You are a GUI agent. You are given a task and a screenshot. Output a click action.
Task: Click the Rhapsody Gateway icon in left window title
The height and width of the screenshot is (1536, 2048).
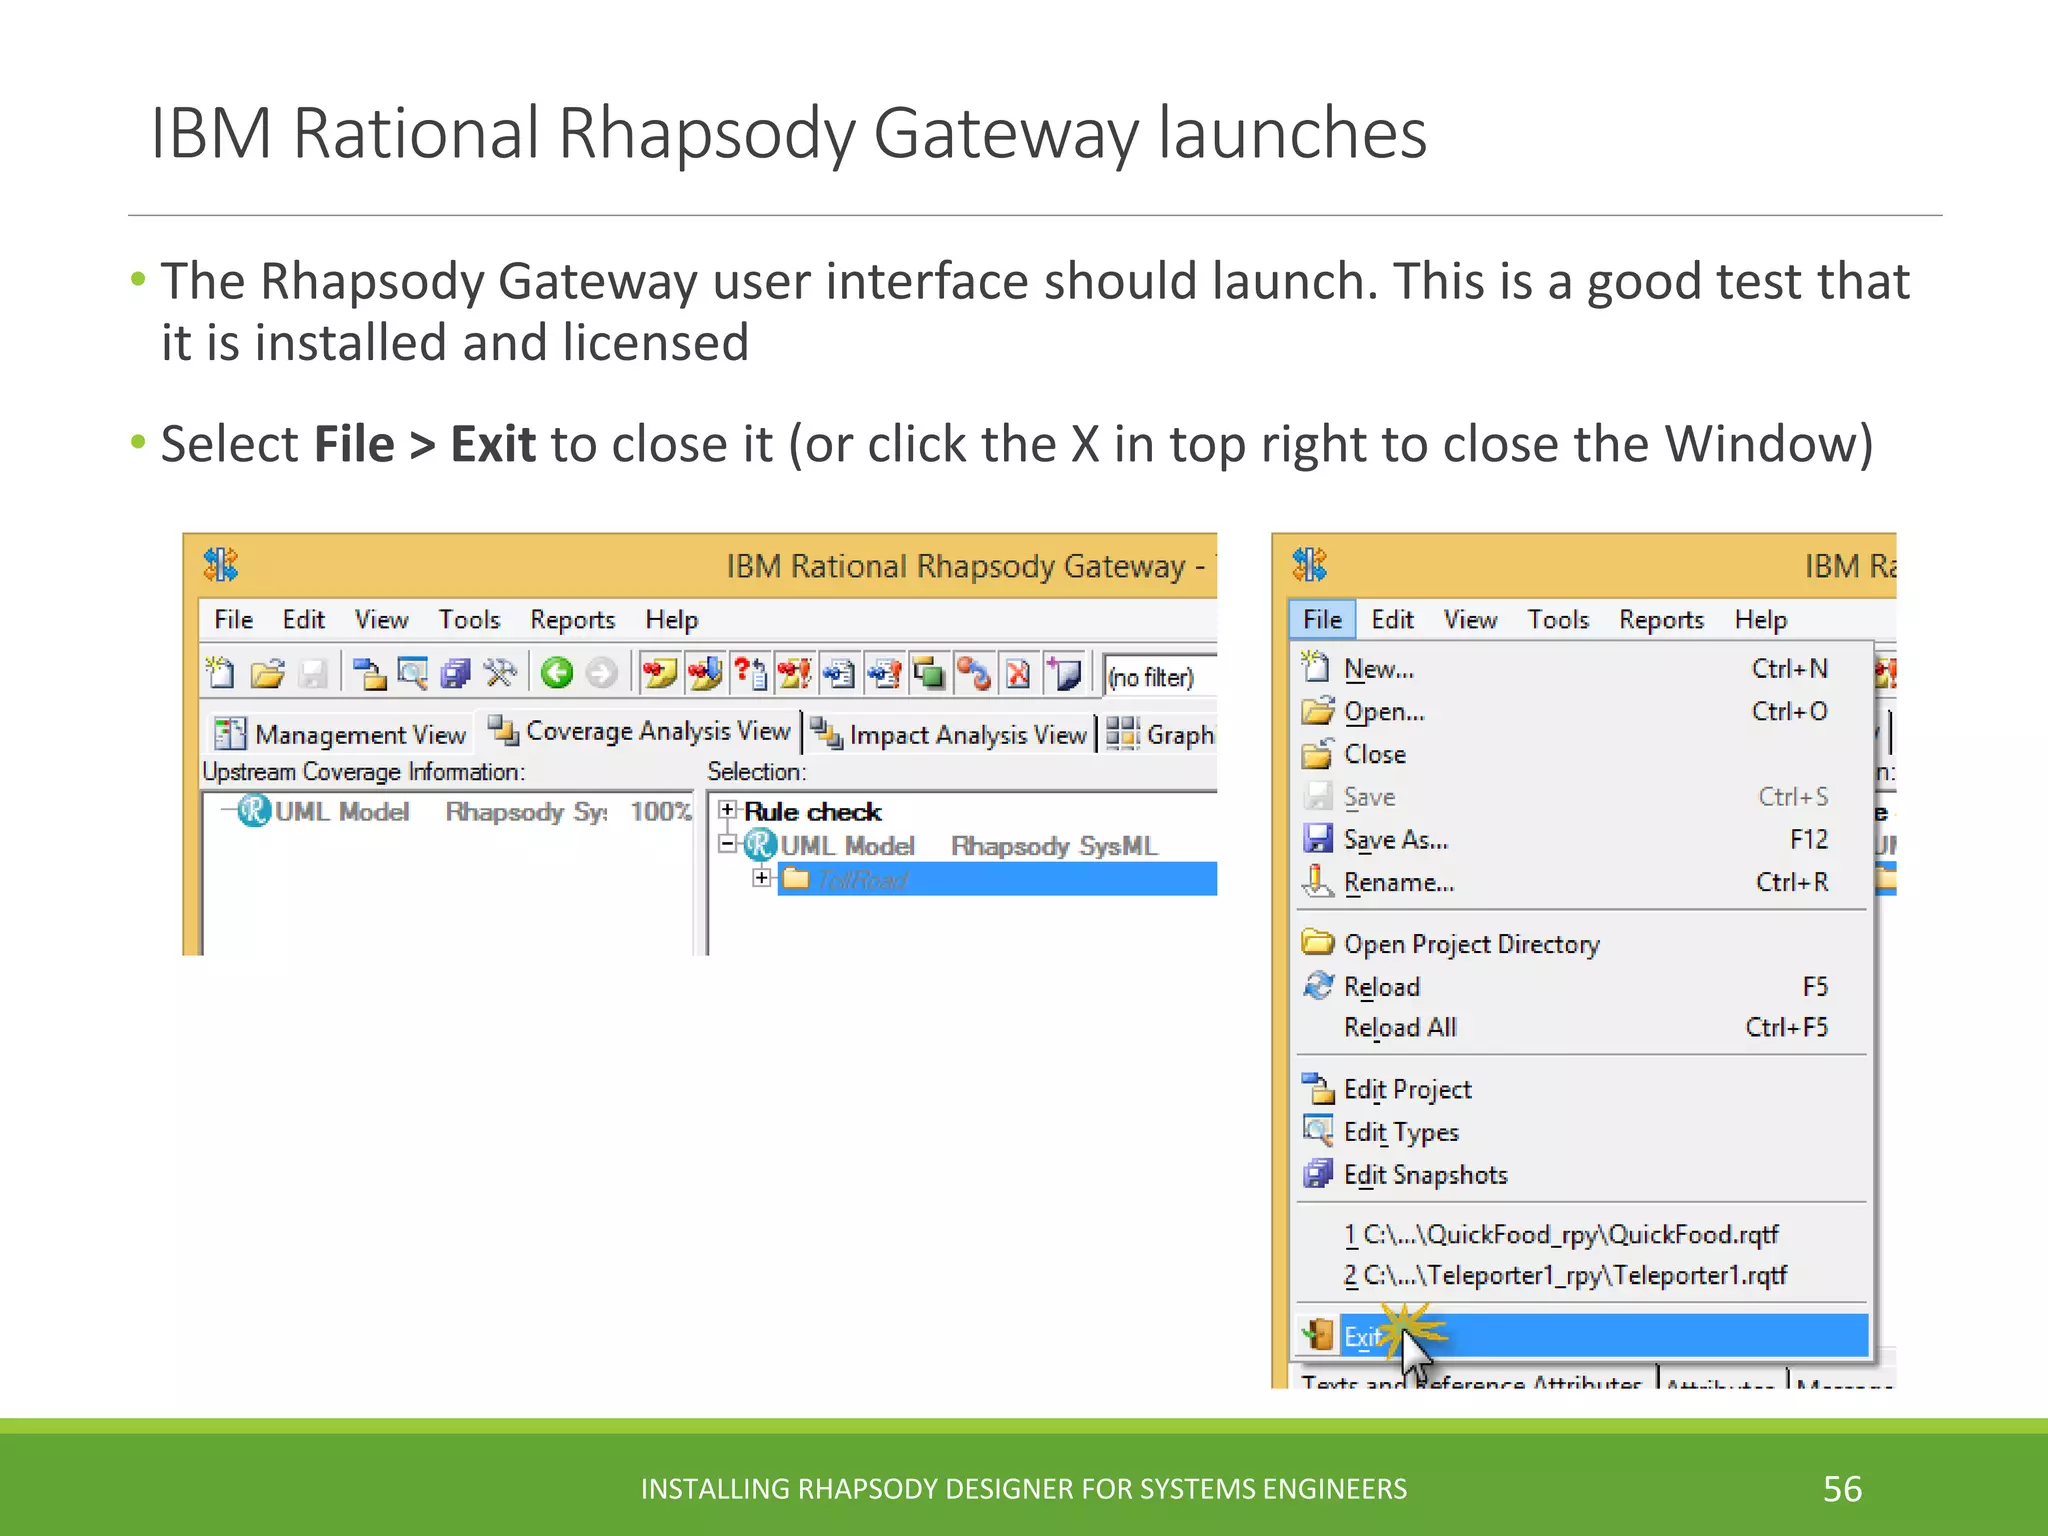(221, 565)
